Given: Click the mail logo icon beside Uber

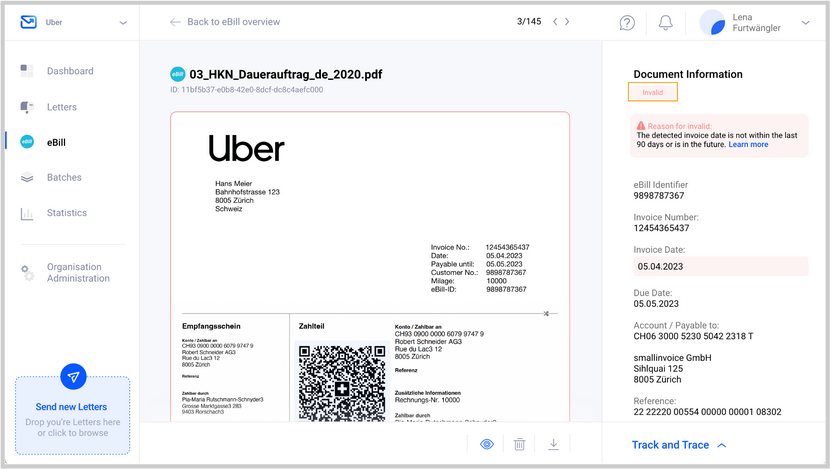Looking at the screenshot, I should pyautogui.click(x=28, y=22).
